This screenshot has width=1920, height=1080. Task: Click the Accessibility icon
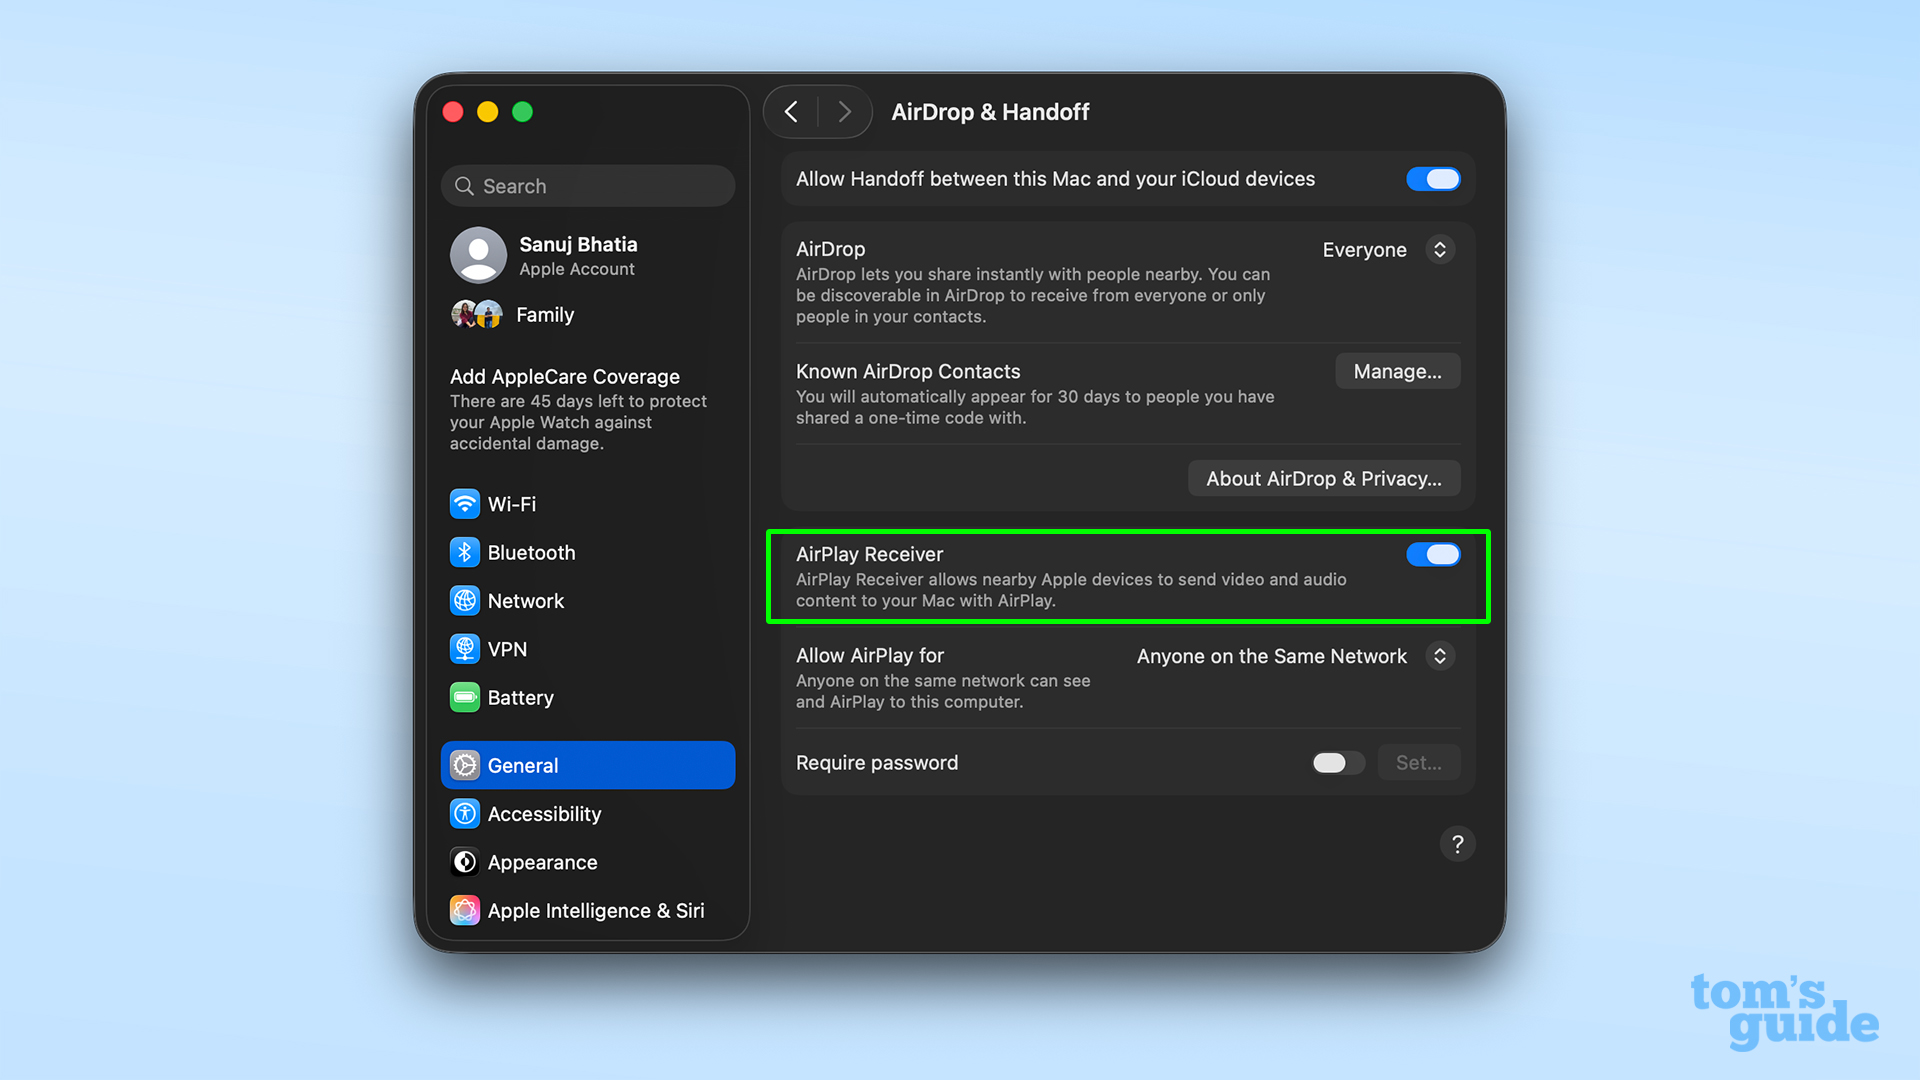[464, 813]
